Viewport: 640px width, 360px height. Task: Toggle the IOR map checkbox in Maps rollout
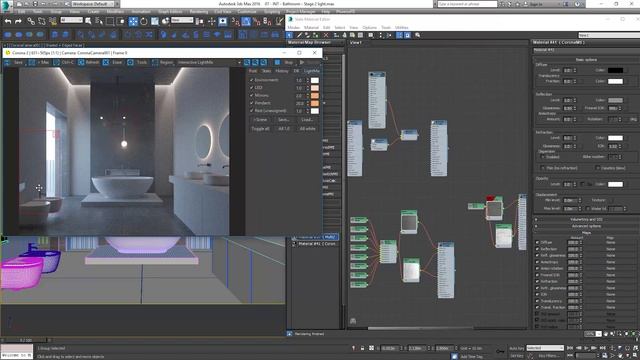click(537, 294)
